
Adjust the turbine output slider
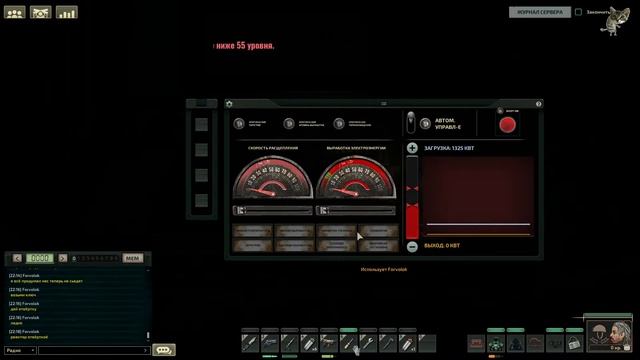pyautogui.click(x=356, y=211)
